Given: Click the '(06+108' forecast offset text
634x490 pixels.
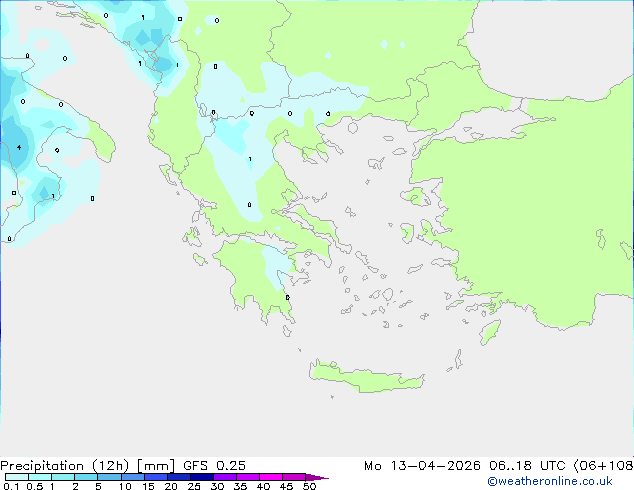Looking at the screenshot, I should [x=604, y=466].
